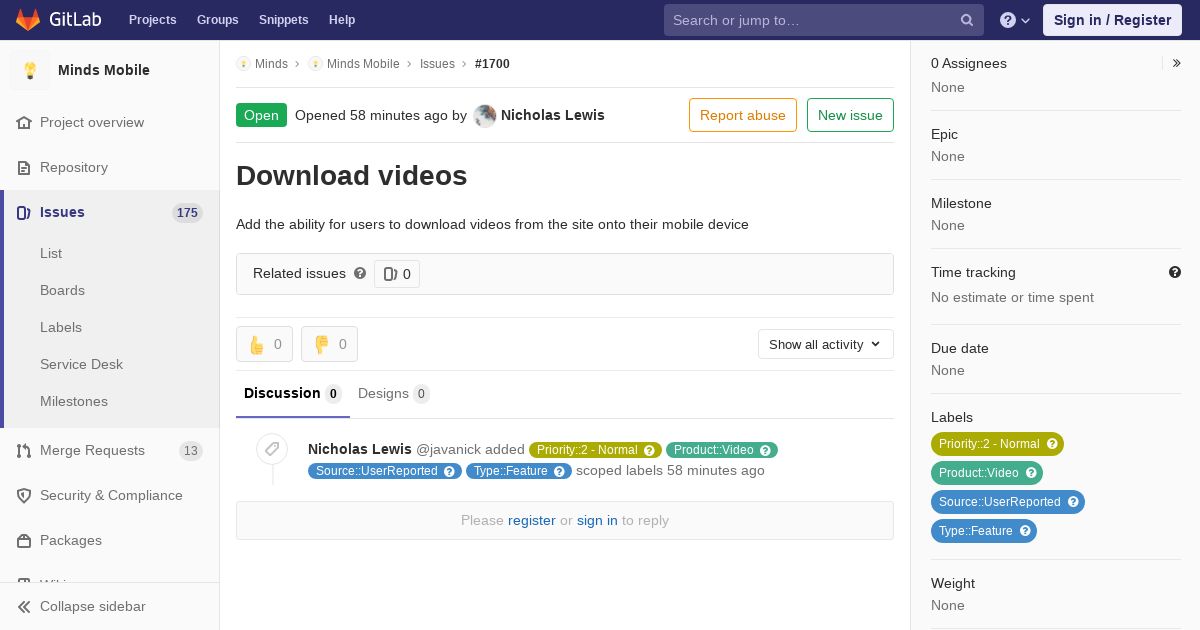
Task: Click the Project overview house icon
Action: (x=24, y=122)
